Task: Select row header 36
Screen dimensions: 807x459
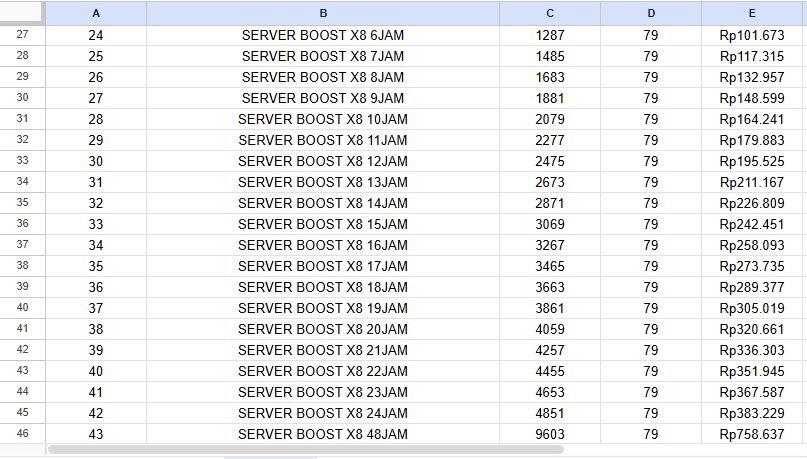Action: pos(22,224)
